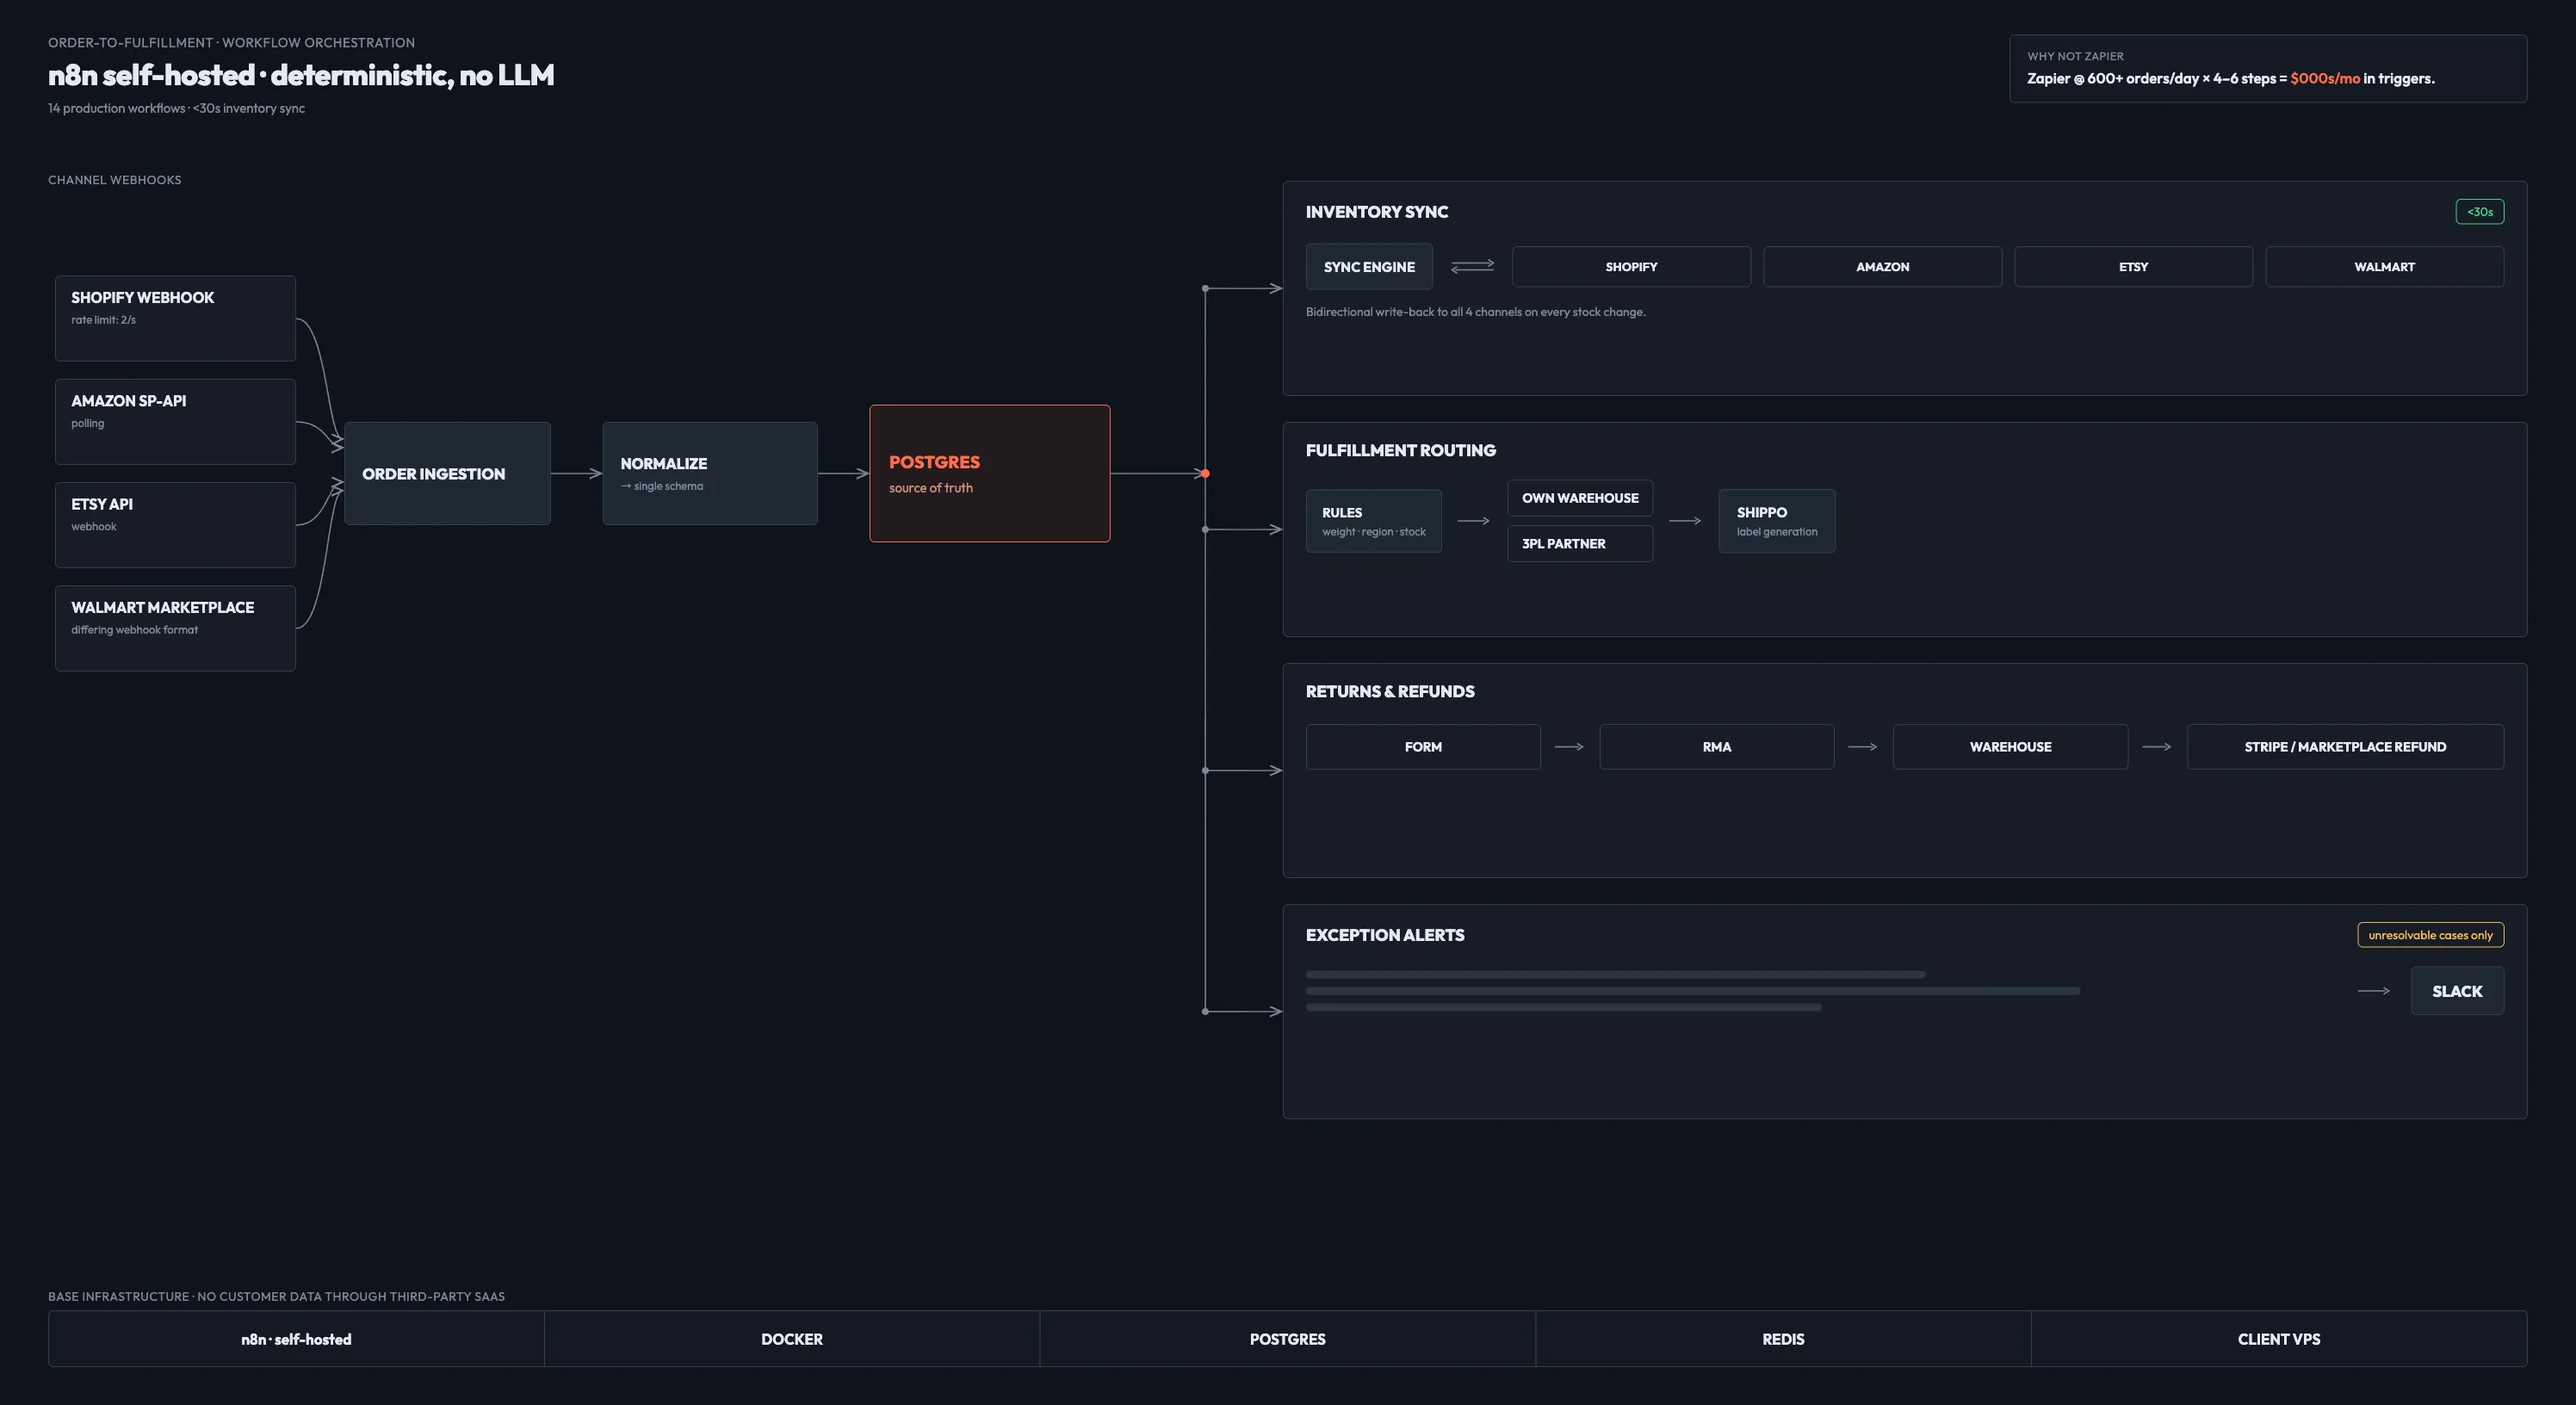This screenshot has height=1405, width=2576.
Task: Select Shopify in Inventory Sync
Action: [1631, 267]
